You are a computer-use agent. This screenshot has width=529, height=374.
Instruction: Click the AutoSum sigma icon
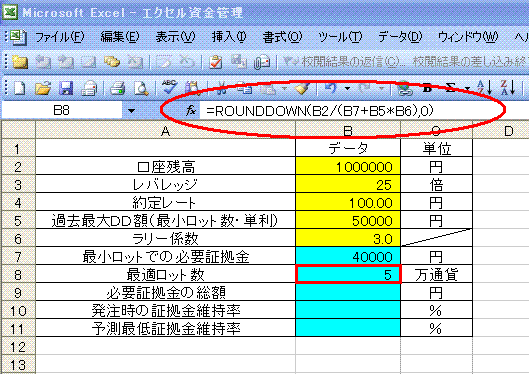(450, 88)
